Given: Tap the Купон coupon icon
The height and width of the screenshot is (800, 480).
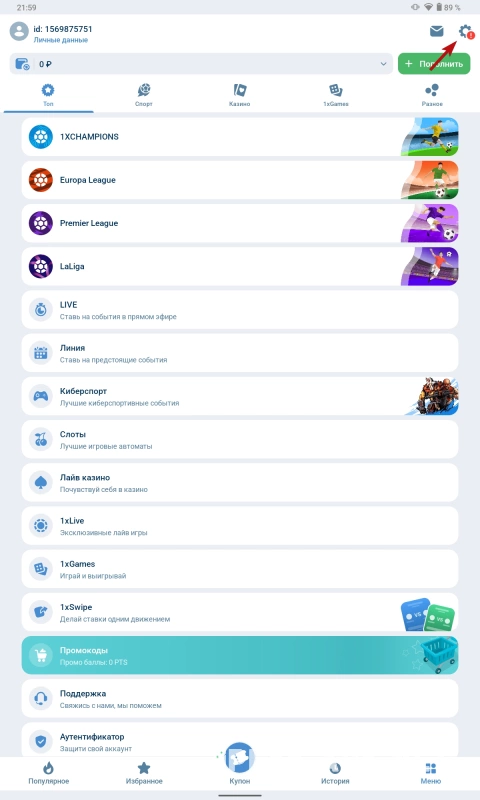Looking at the screenshot, I should pos(240,758).
